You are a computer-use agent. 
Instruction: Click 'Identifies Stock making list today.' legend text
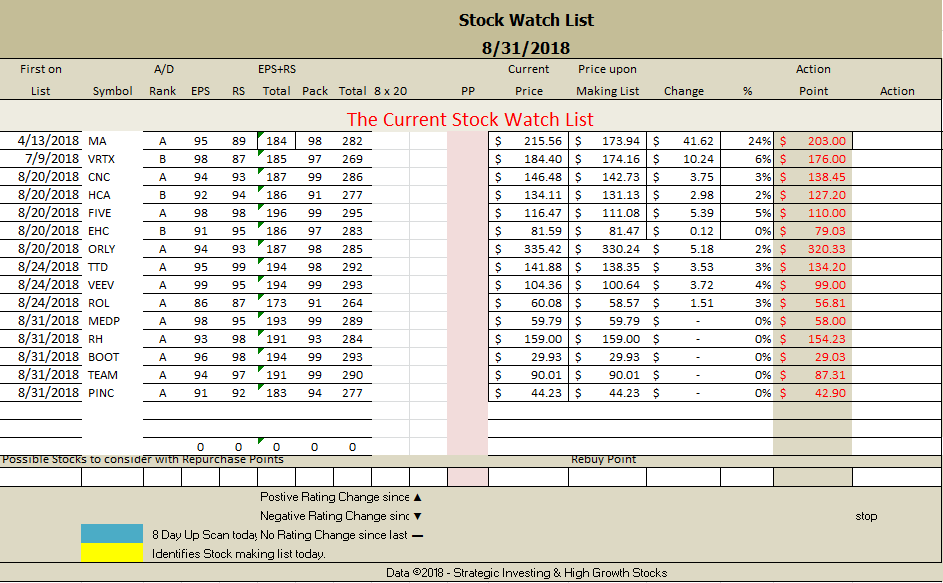click(239, 554)
